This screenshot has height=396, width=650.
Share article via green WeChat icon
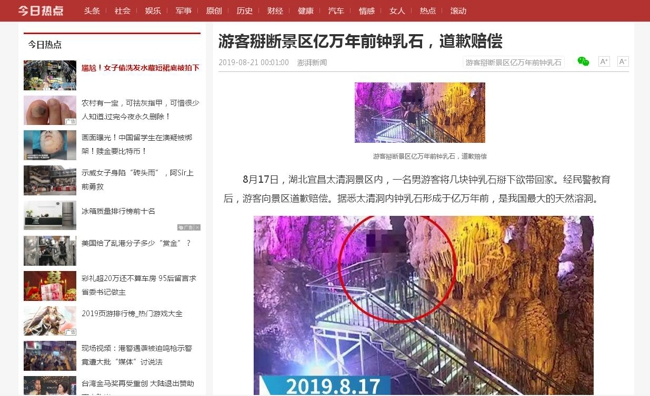pyautogui.click(x=583, y=62)
